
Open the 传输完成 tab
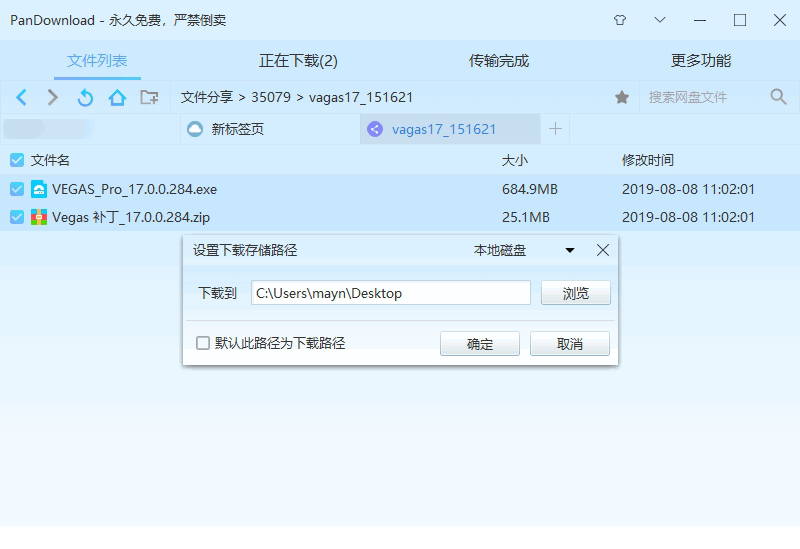[x=498, y=61]
